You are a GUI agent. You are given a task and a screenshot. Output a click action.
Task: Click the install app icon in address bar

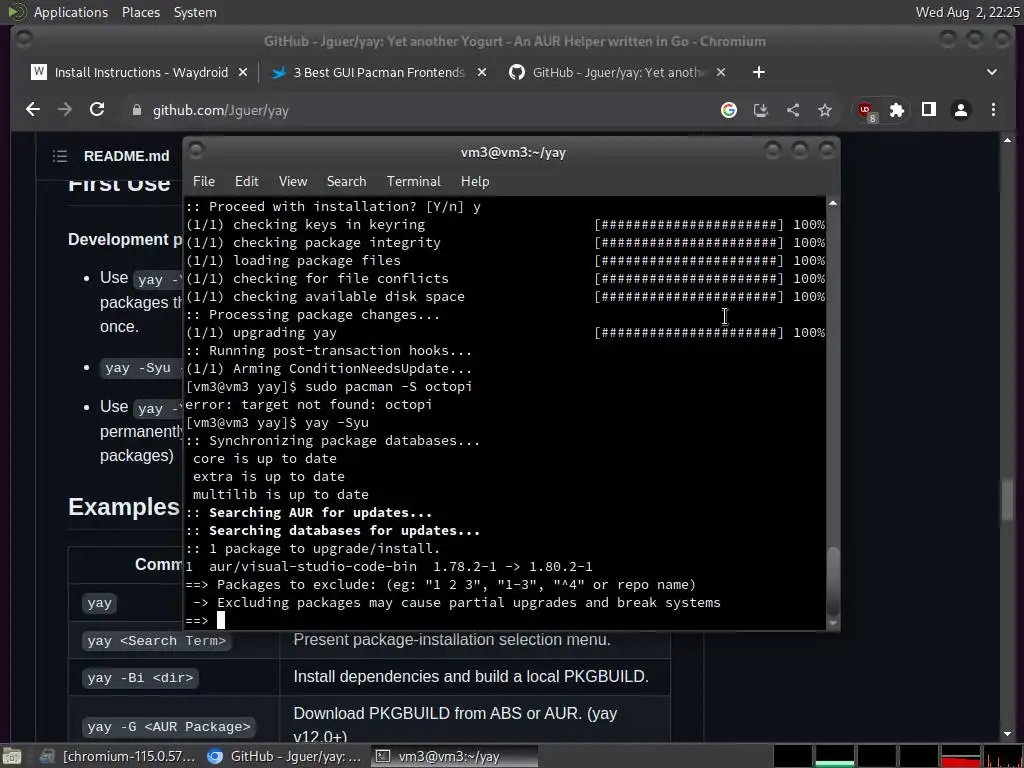761,110
